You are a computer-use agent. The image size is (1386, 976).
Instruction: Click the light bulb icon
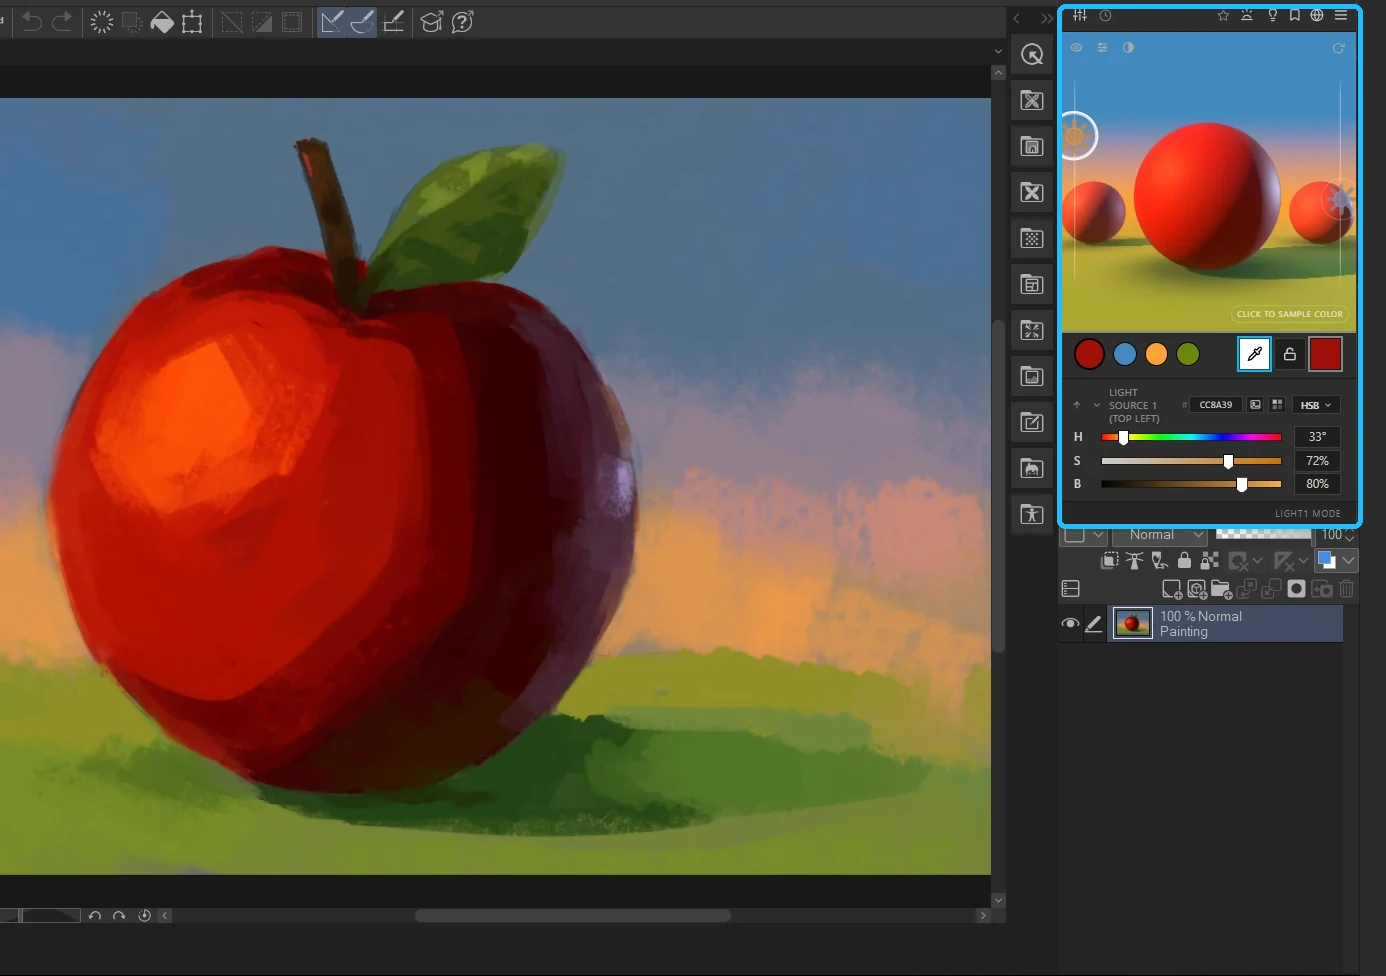coord(1272,15)
